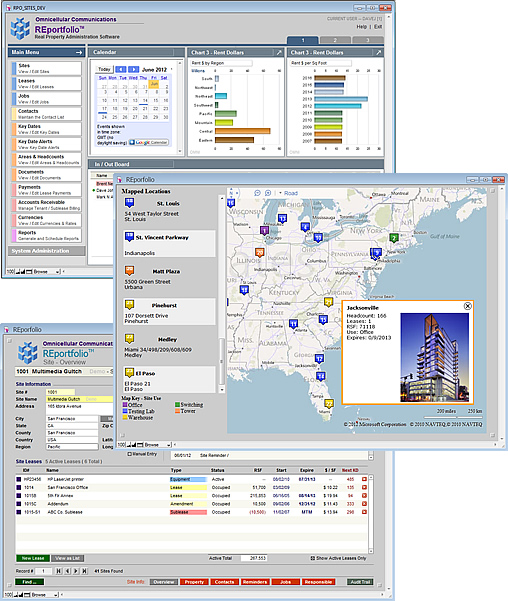Open the Contacts site info section
The width and height of the screenshot is (508, 601).
[x=224, y=582]
